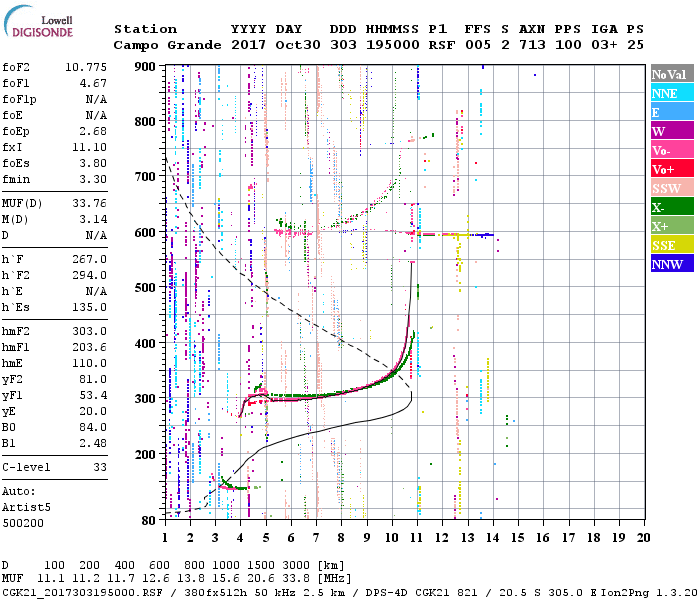Click the Vo+ red legend swatch
Screen dimensions: 700x600
tap(672, 169)
